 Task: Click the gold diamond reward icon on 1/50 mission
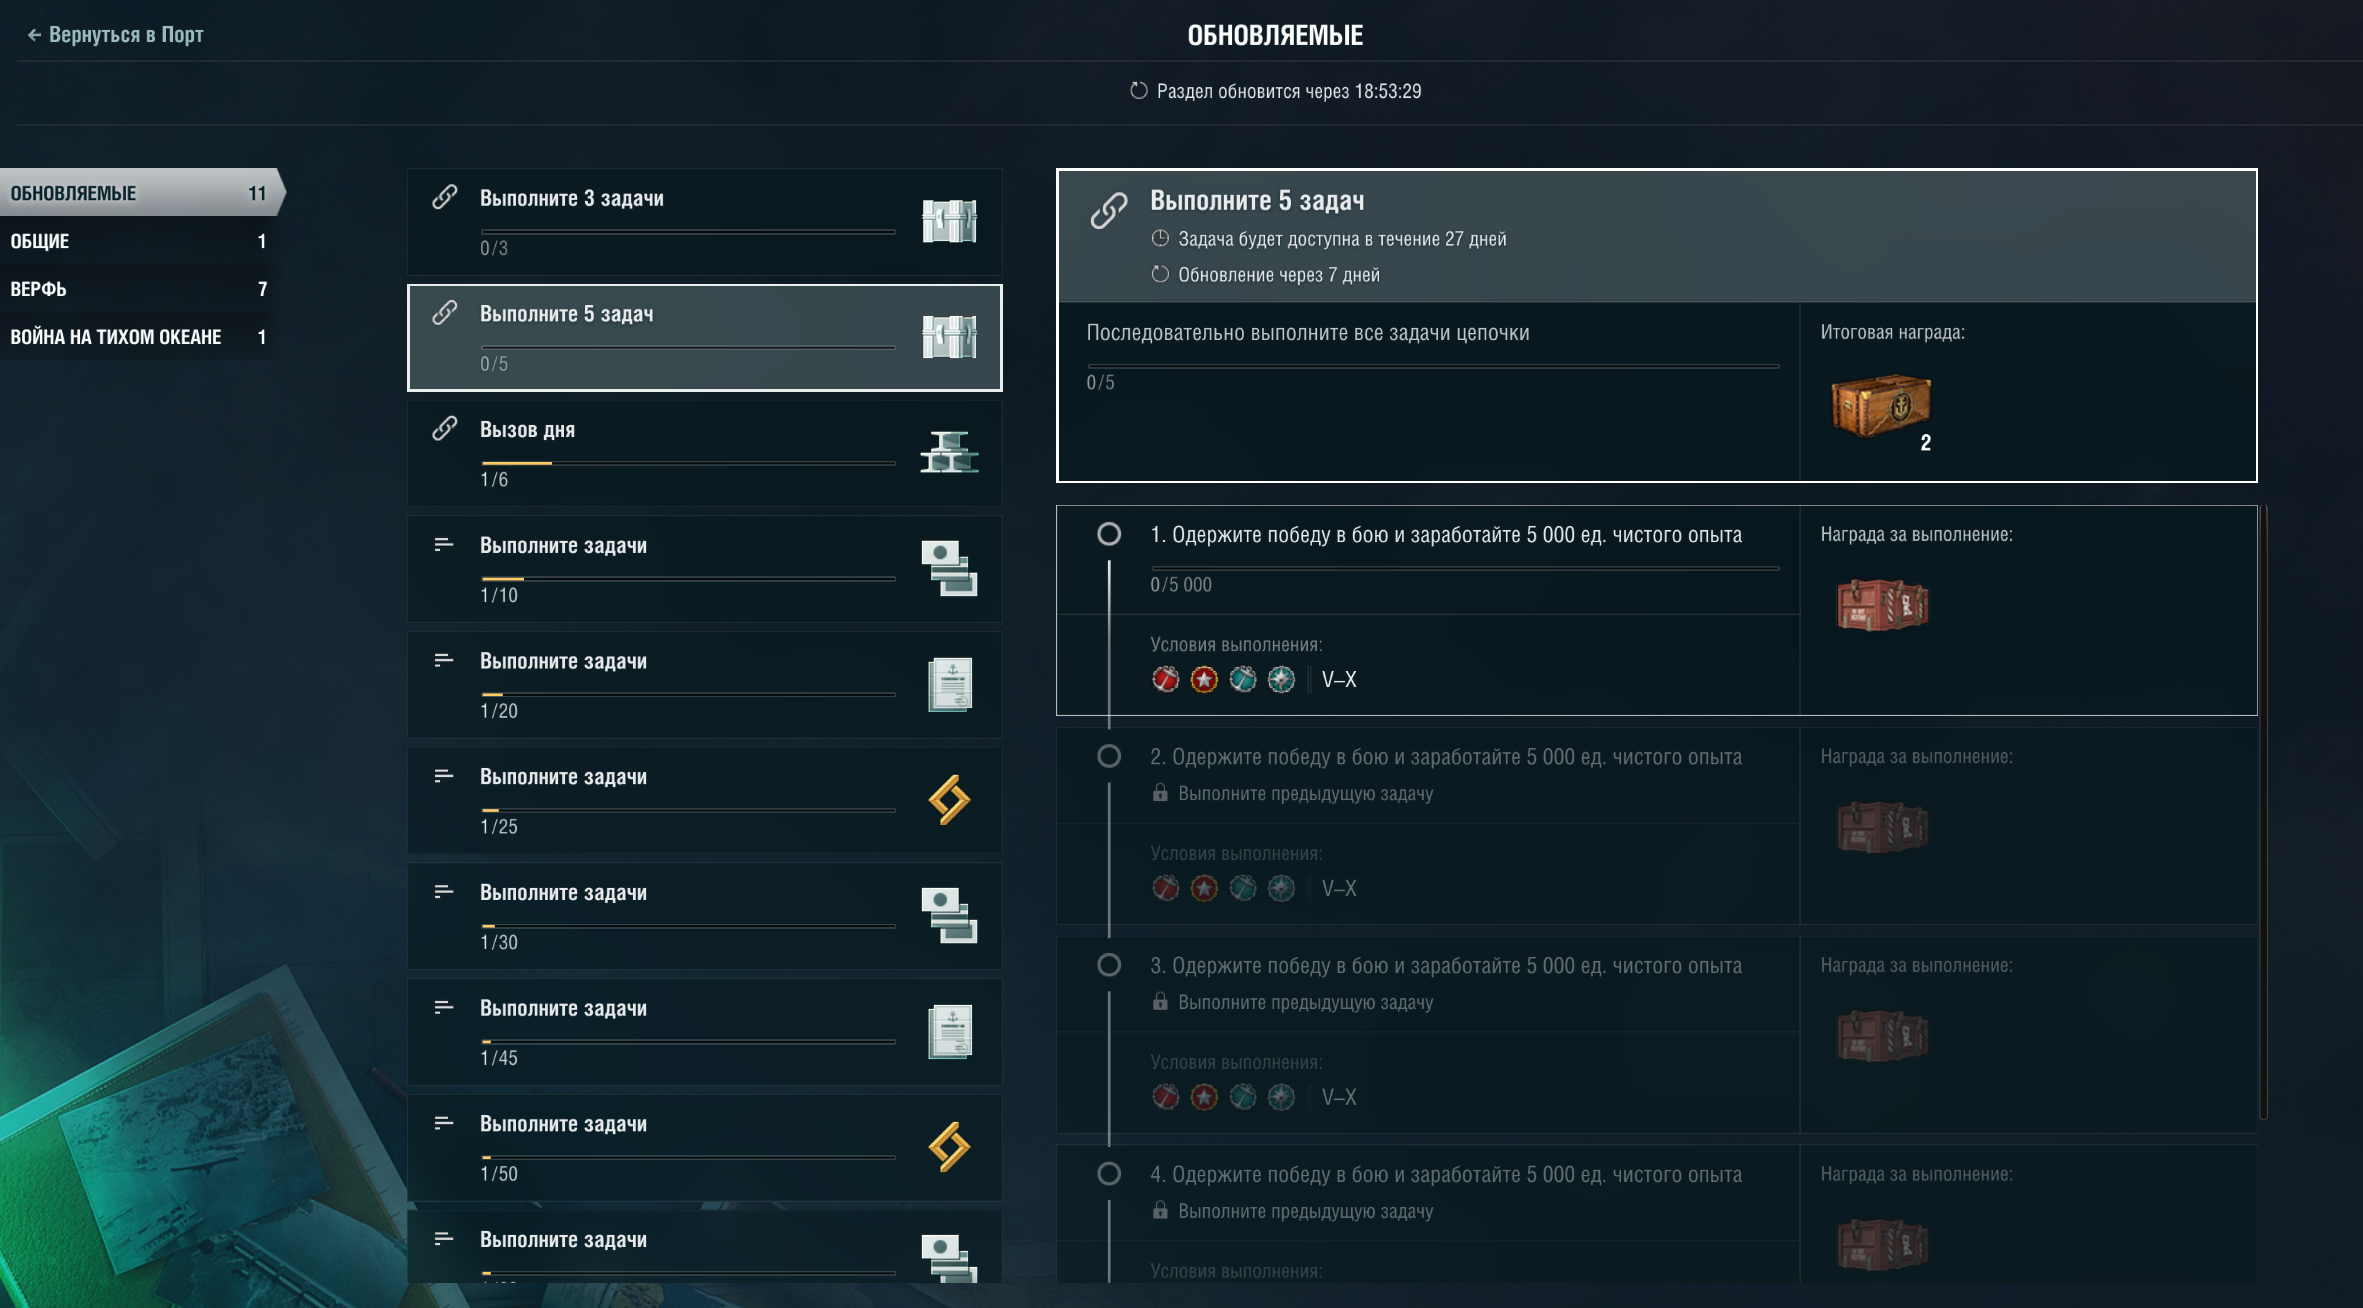(949, 1147)
